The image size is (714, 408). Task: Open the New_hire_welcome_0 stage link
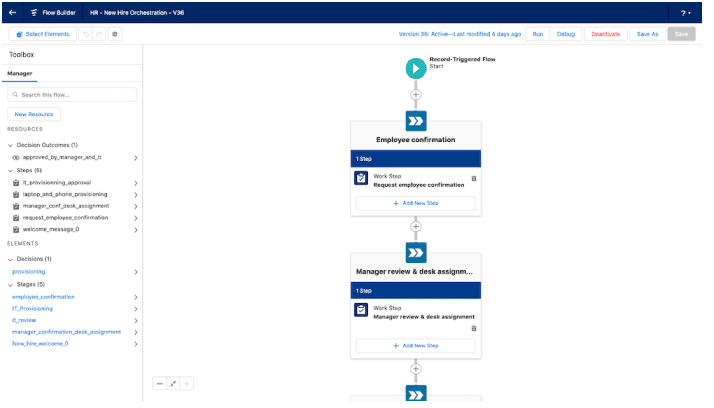pos(40,344)
